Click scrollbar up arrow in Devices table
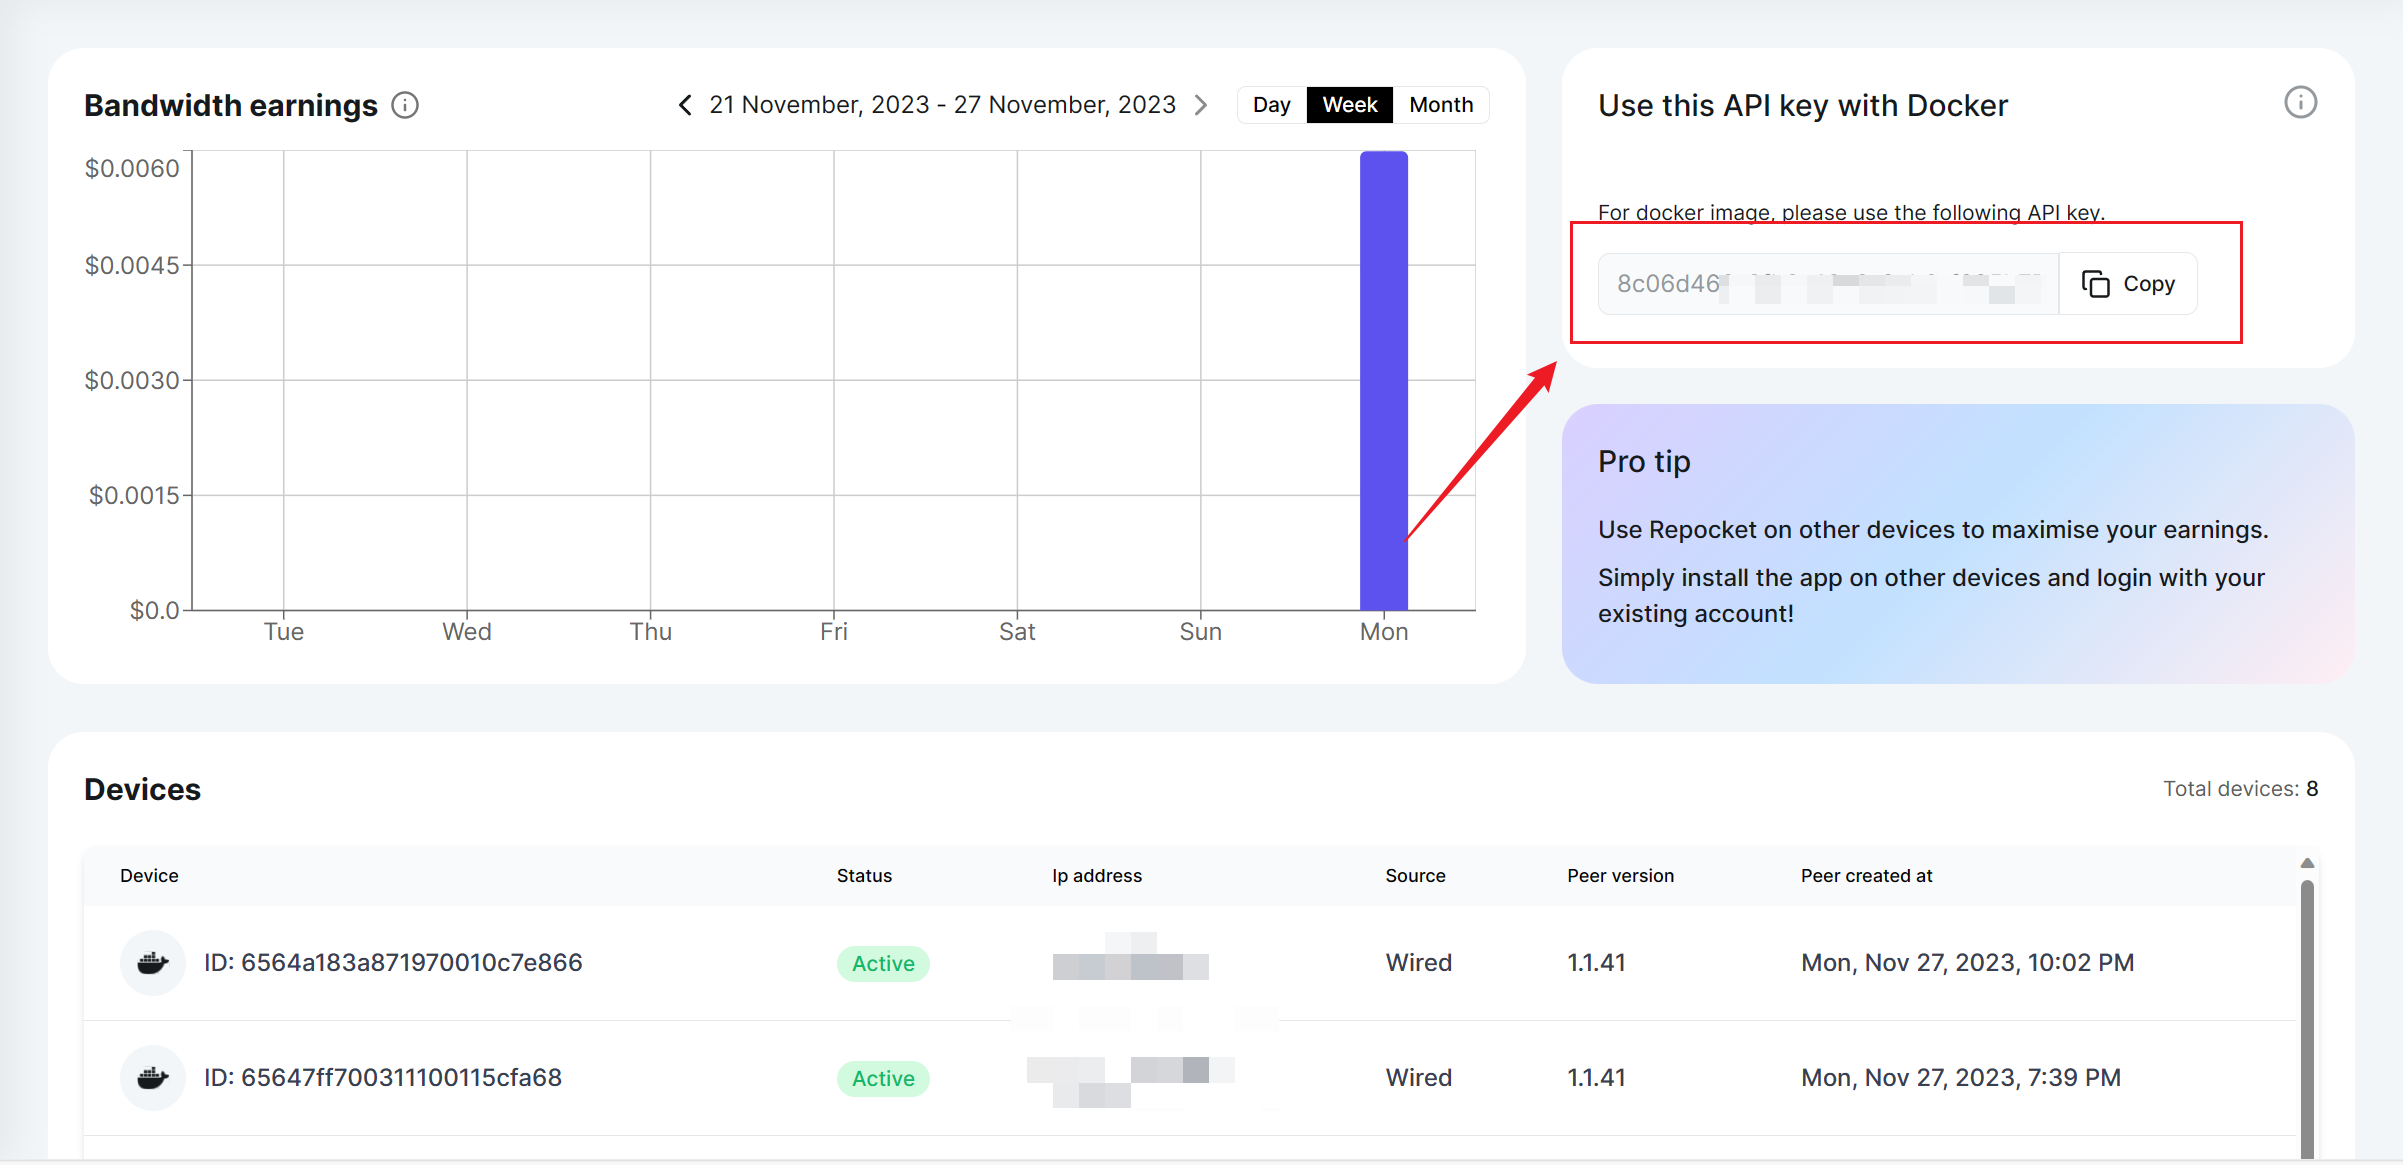 click(x=2307, y=863)
